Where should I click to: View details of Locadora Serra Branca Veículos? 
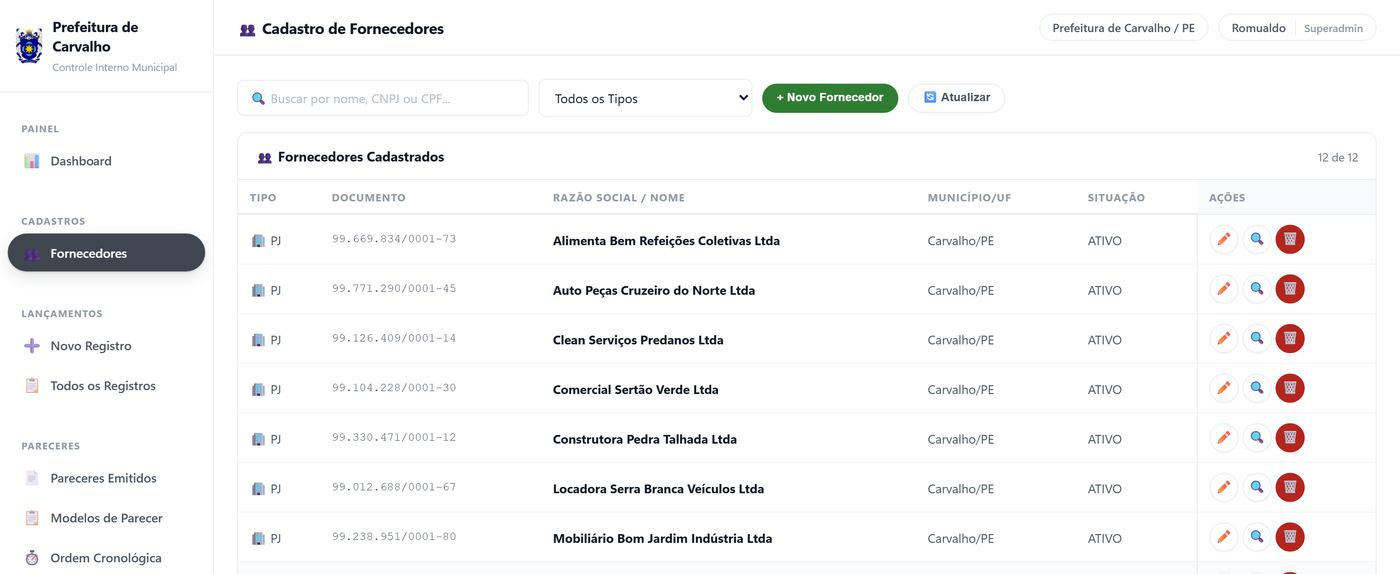tap(1257, 488)
